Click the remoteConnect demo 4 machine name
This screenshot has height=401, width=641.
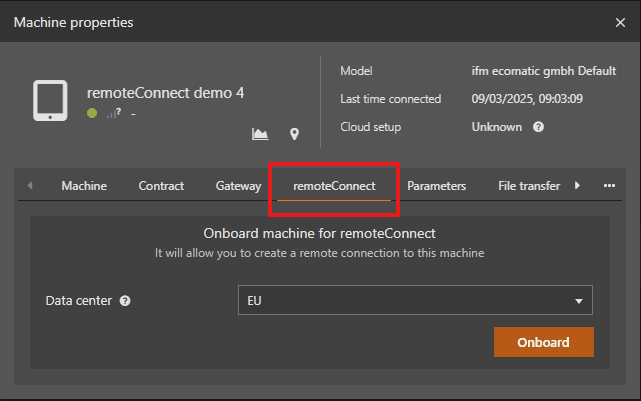(165, 93)
